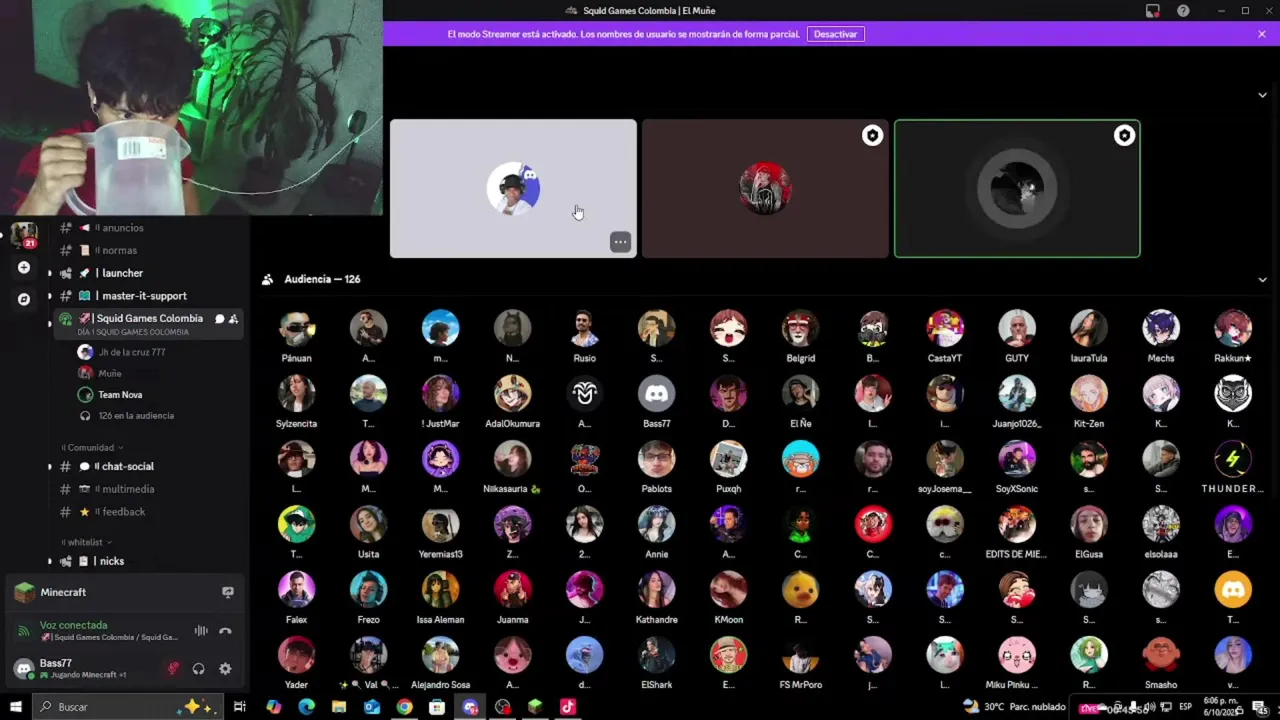Click the three-dots options on first speaker tile

click(x=621, y=242)
